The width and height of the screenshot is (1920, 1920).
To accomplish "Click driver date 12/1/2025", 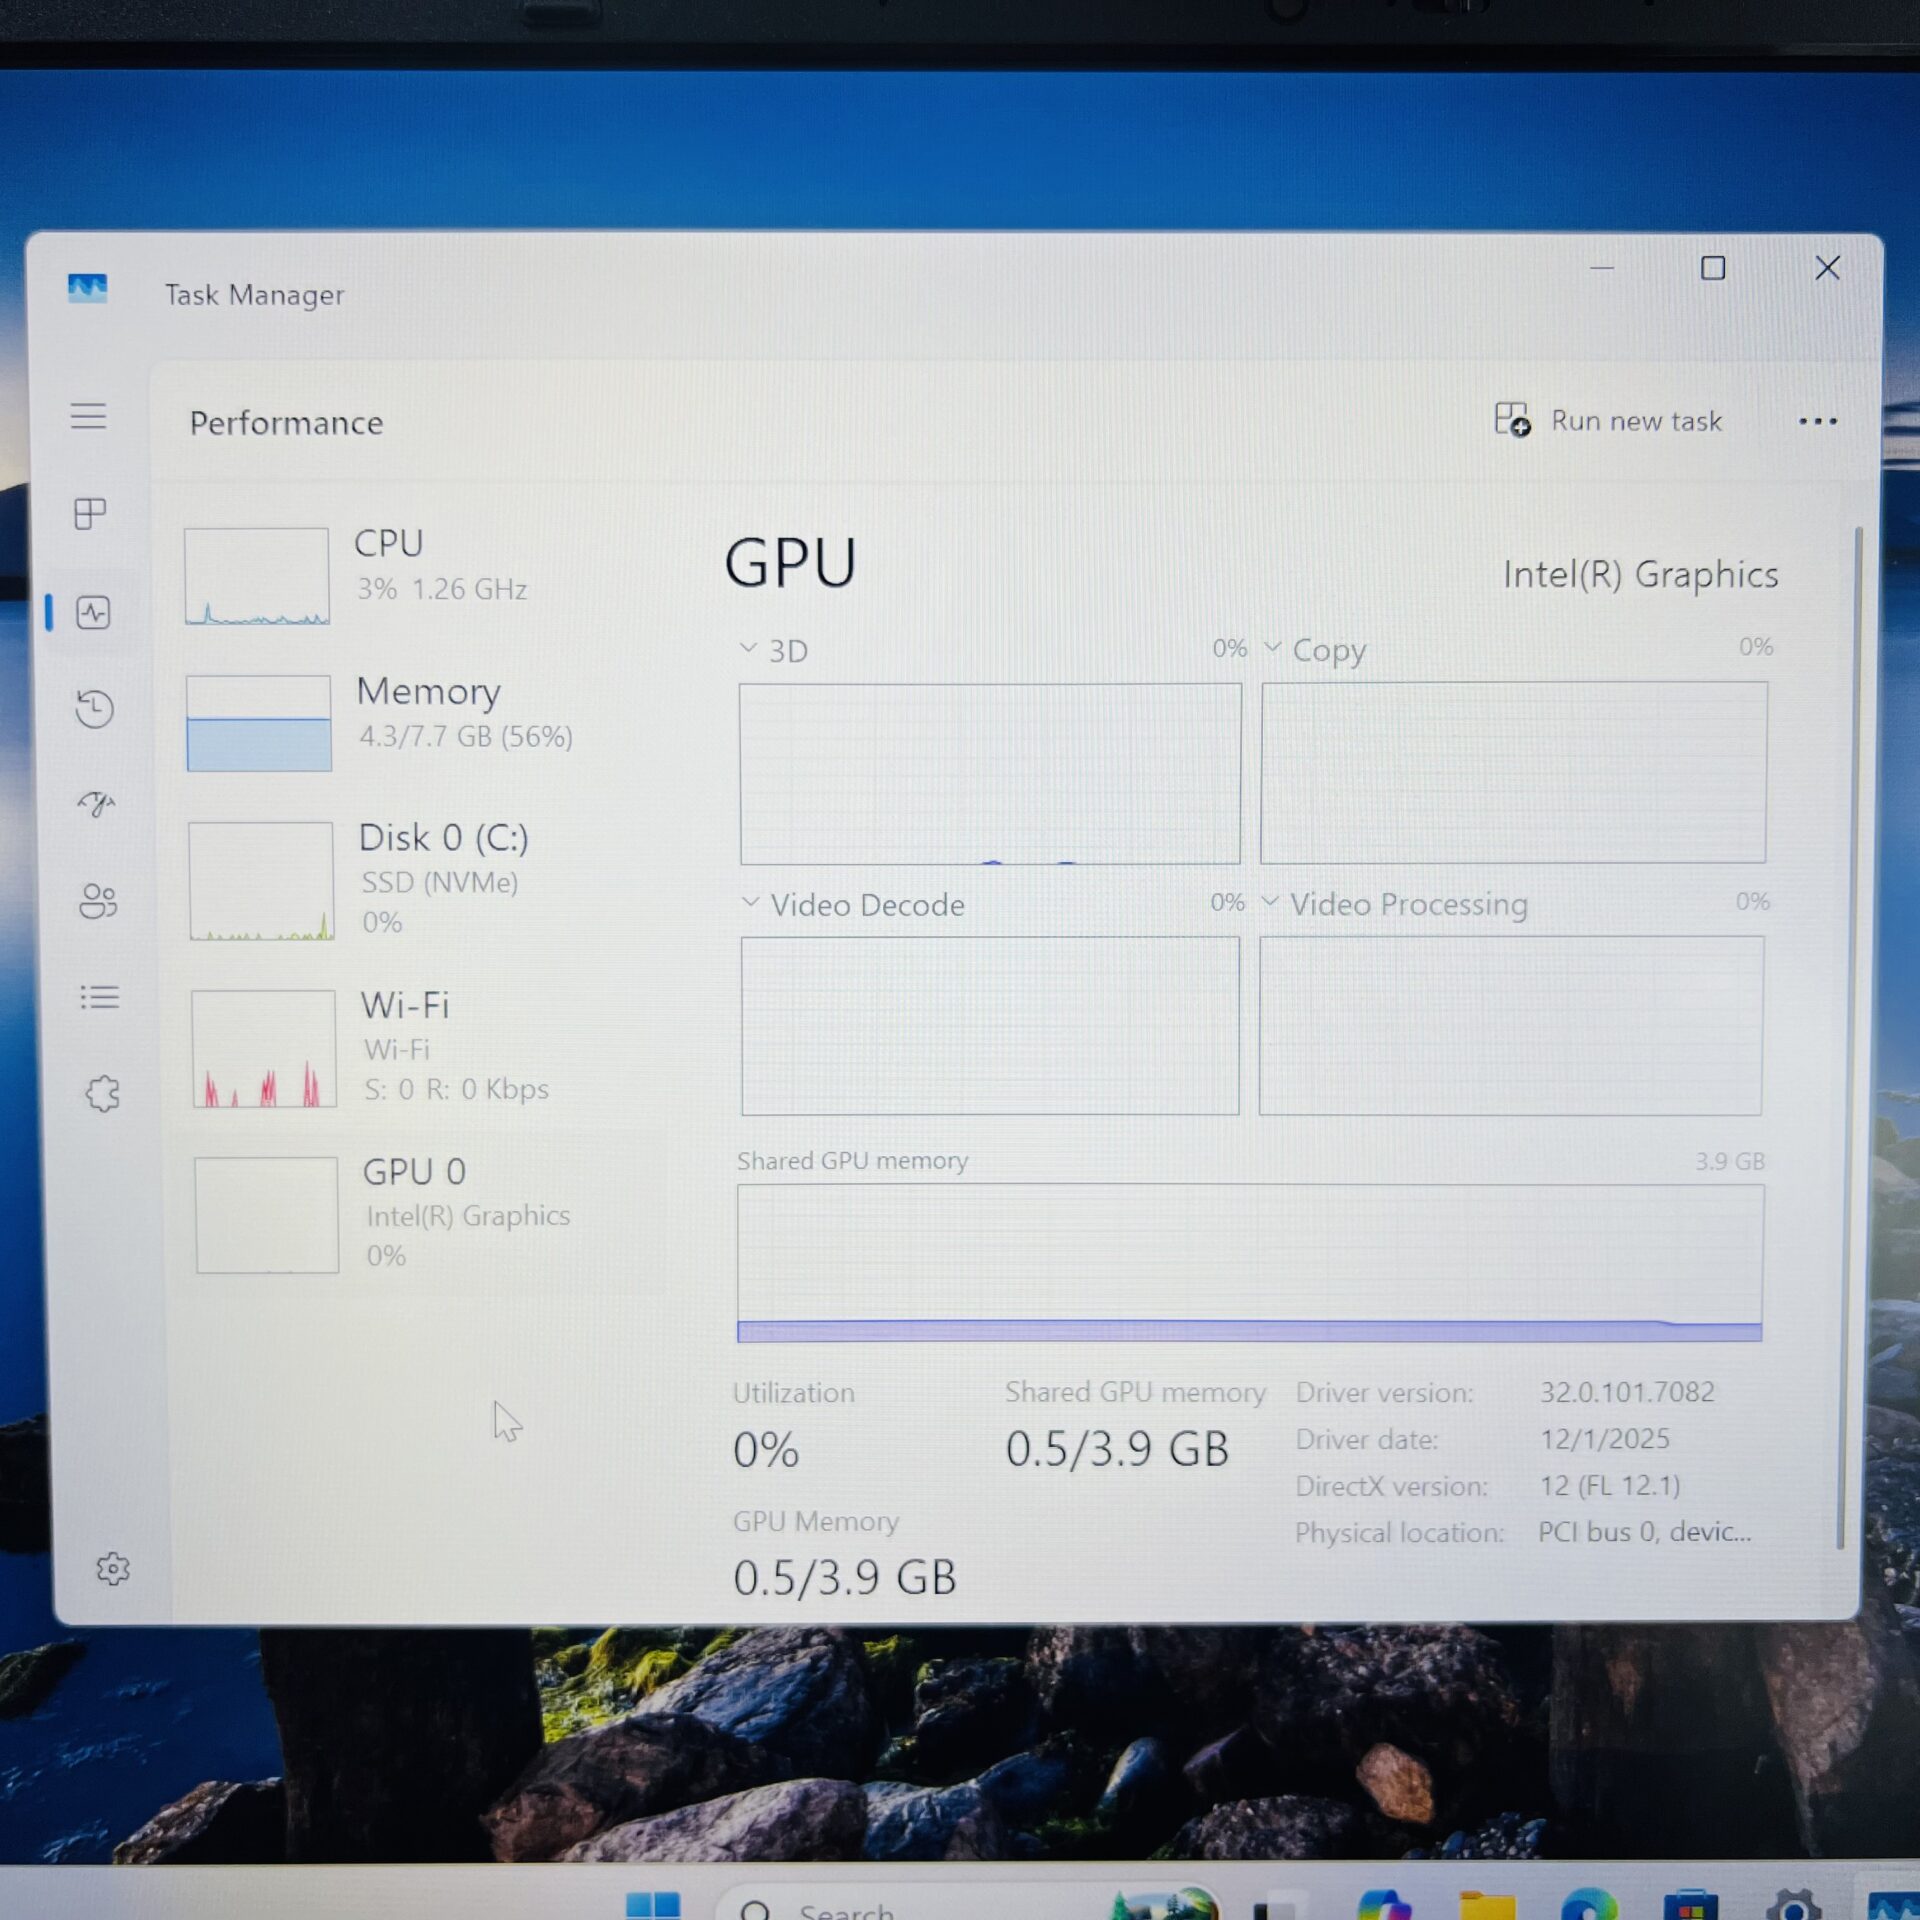I will pyautogui.click(x=1604, y=1438).
